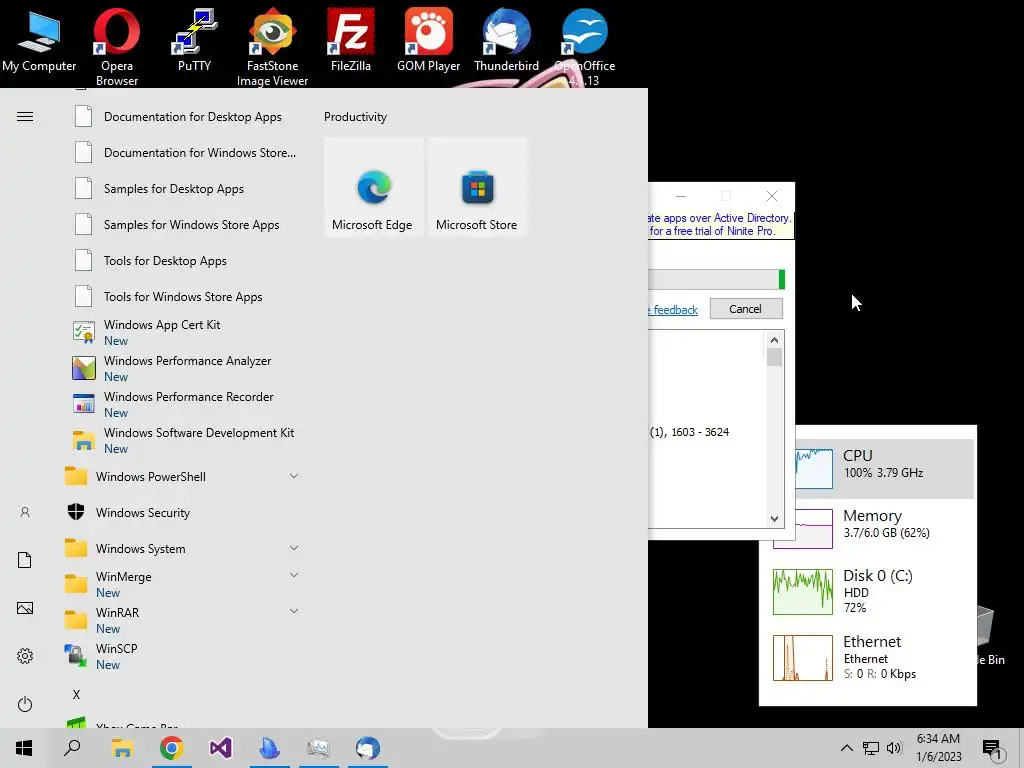Click the Productivity group heading
This screenshot has height=768, width=1024.
pyautogui.click(x=355, y=117)
